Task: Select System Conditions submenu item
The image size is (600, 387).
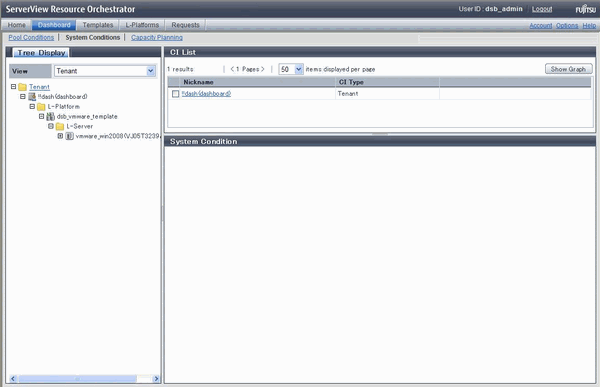Action: (93, 38)
